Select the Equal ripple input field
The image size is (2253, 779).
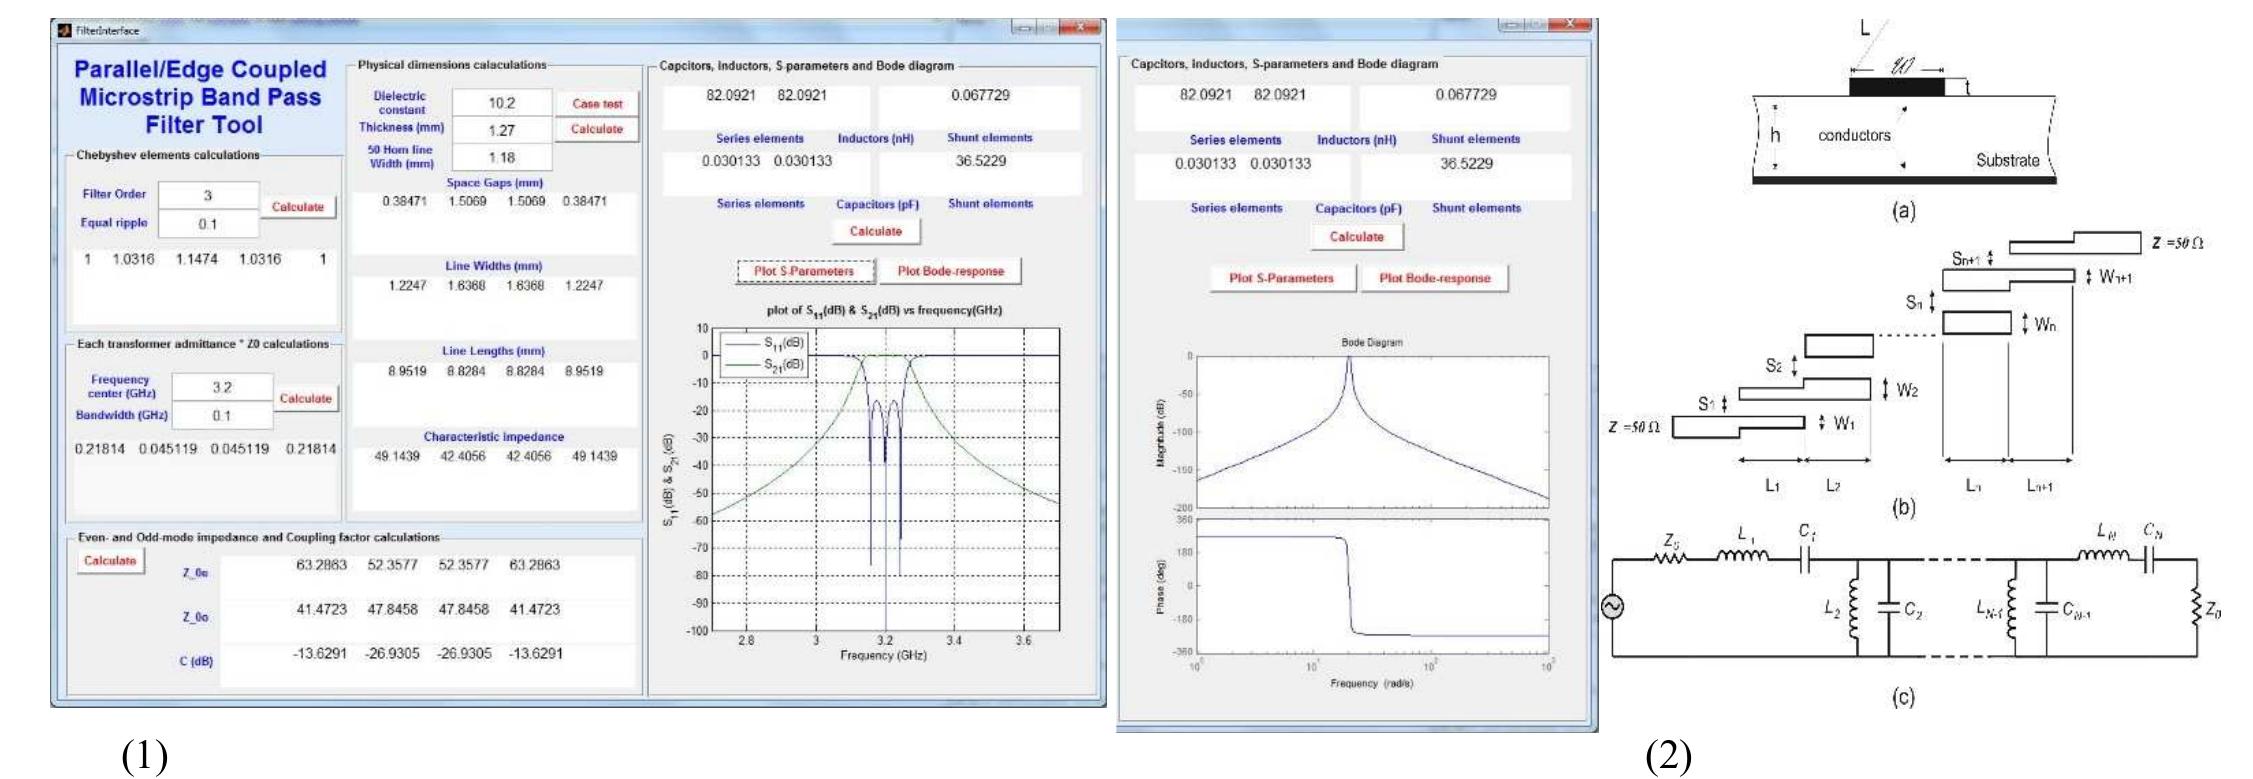[208, 224]
